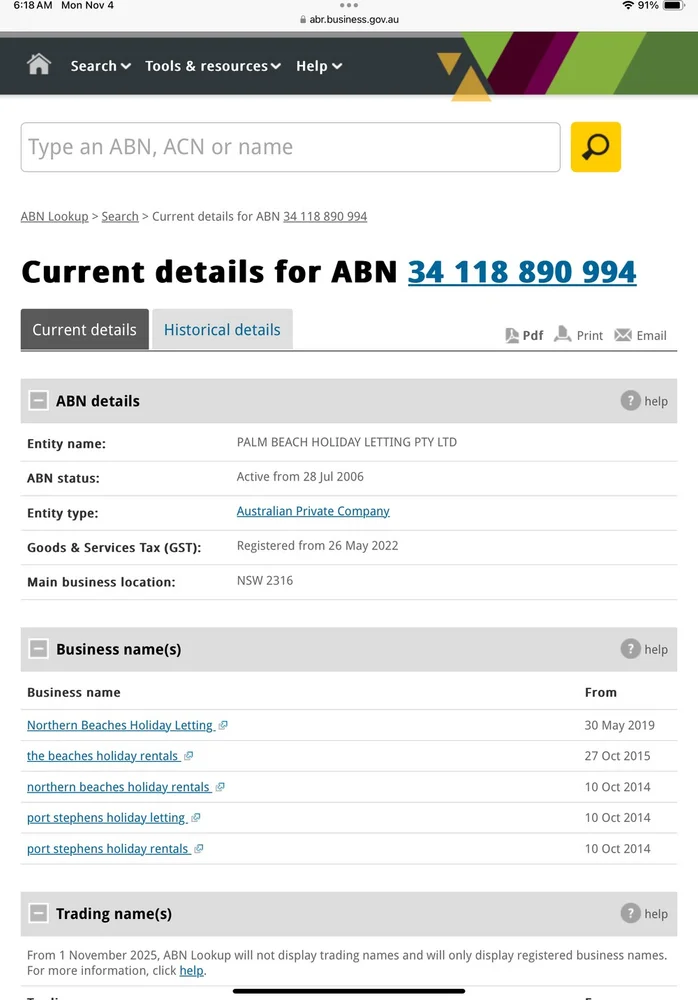Open Northern Beaches Holiday Letting business name

pyautogui.click(x=120, y=725)
